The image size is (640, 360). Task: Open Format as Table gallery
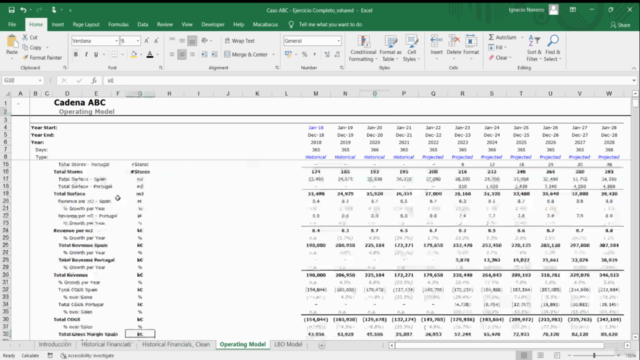click(391, 48)
